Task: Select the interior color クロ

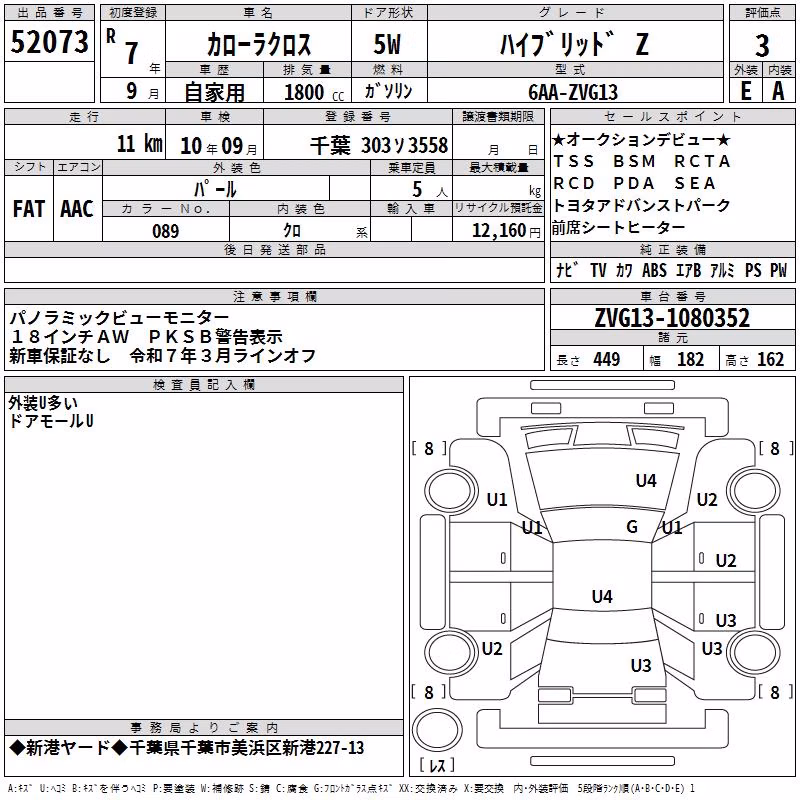Action: [x=292, y=231]
